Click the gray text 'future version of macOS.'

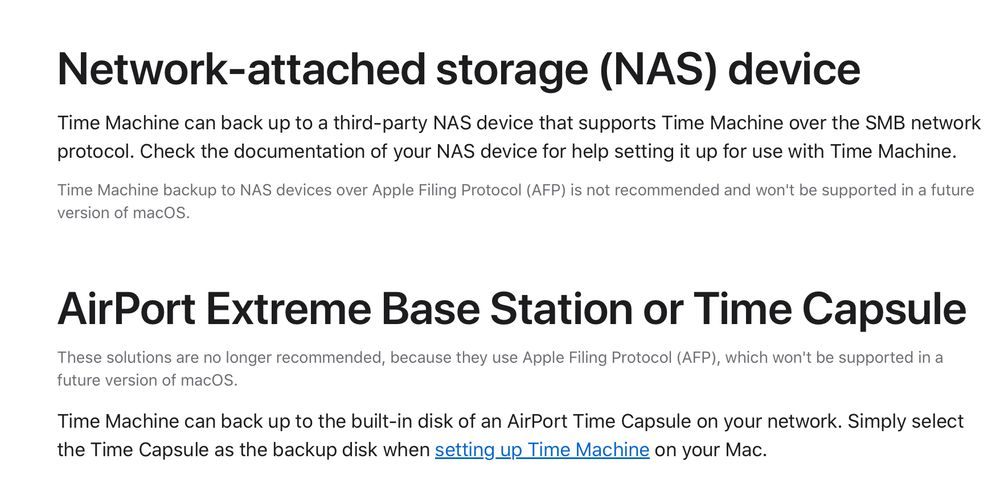pos(147,381)
